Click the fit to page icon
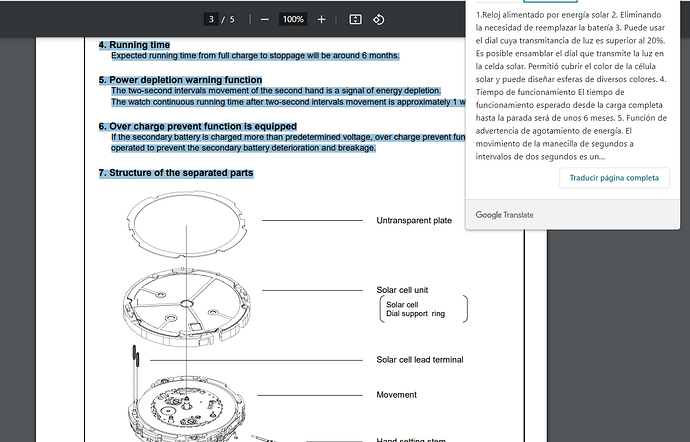690x442 pixels. 355,19
